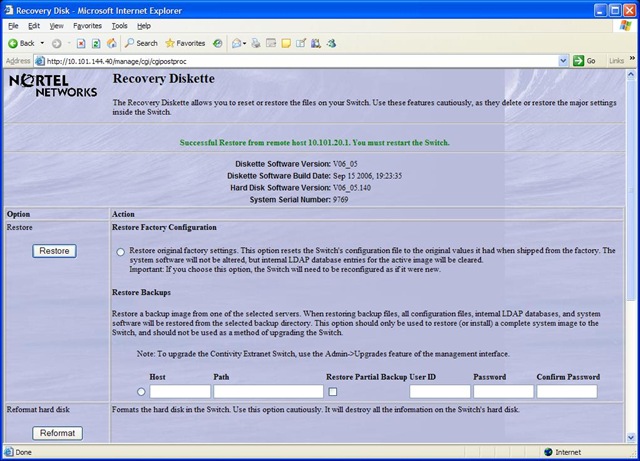Select Restore original factory settings radio button
640x461 pixels.
(120, 252)
